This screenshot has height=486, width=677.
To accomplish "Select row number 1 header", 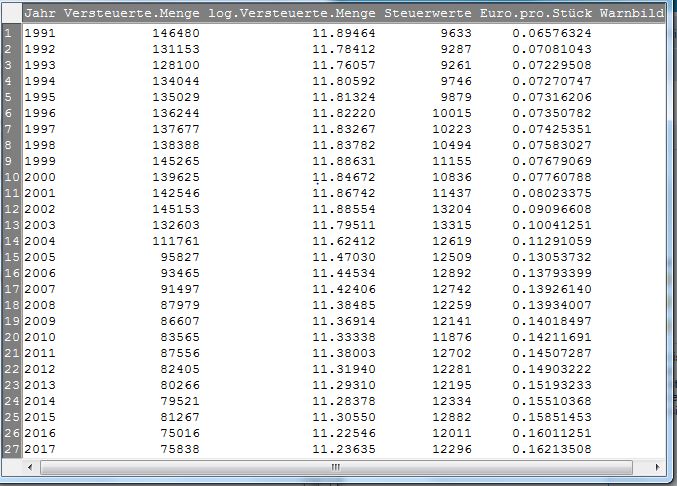I will pyautogui.click(x=9, y=32).
